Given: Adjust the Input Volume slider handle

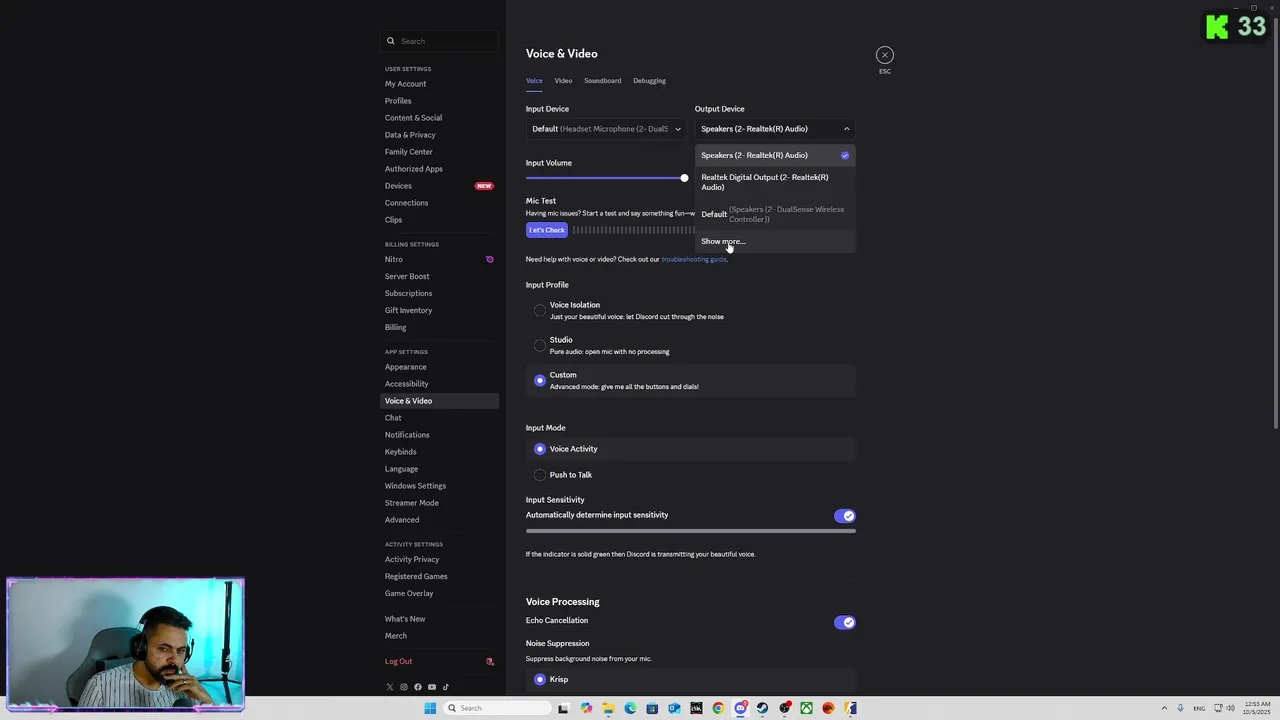Looking at the screenshot, I should [684, 178].
